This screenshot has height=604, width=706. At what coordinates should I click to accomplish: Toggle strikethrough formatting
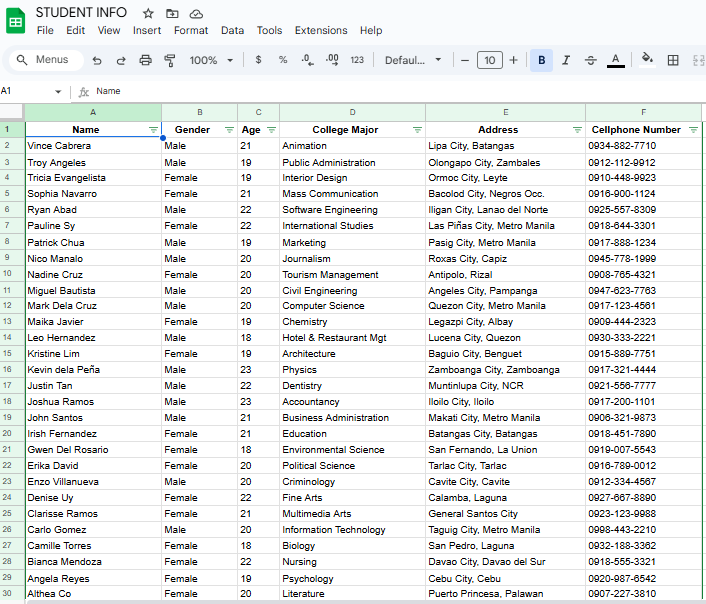(x=591, y=60)
